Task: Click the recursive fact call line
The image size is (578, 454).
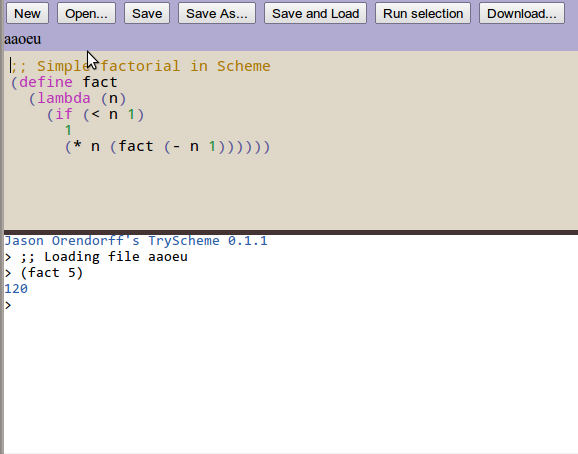Action: pos(167,147)
